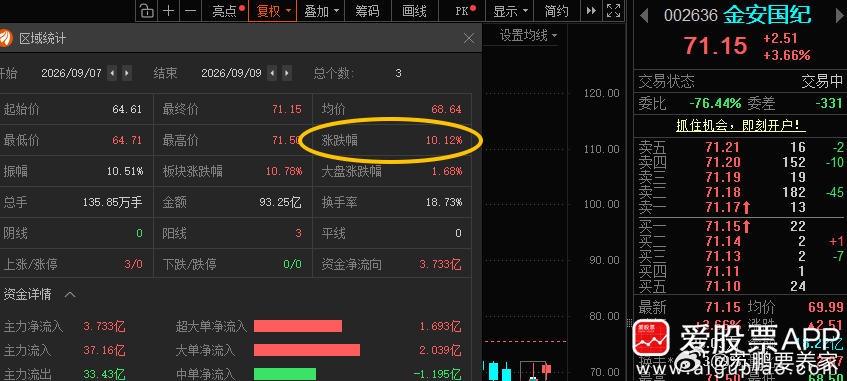The height and width of the screenshot is (381, 847).
Task: Collapse the 资金详情 section
Action: click(70, 295)
